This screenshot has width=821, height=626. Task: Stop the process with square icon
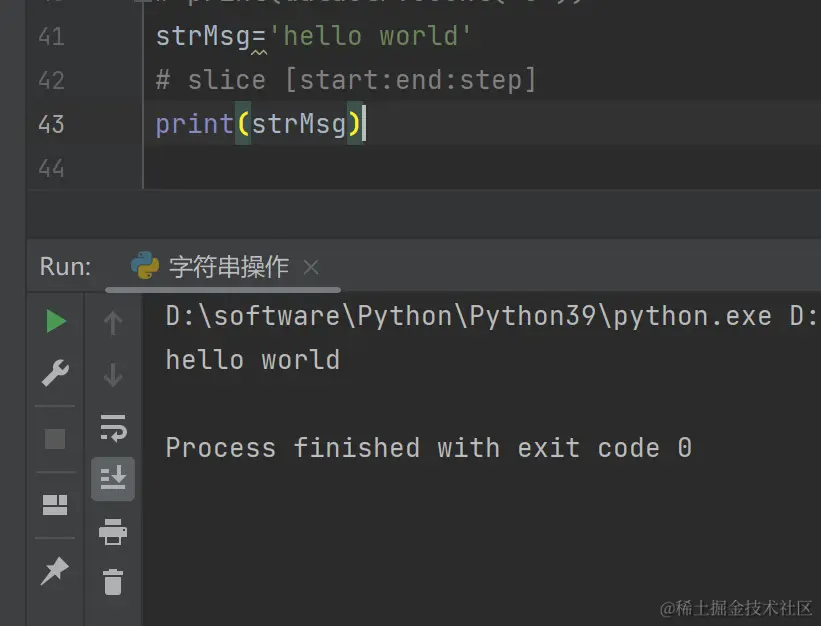pos(55,439)
